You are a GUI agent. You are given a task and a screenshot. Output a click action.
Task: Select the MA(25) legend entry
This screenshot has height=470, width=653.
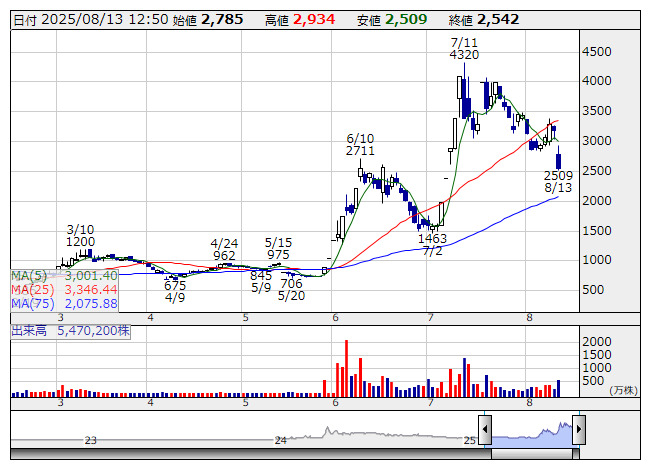65,289
